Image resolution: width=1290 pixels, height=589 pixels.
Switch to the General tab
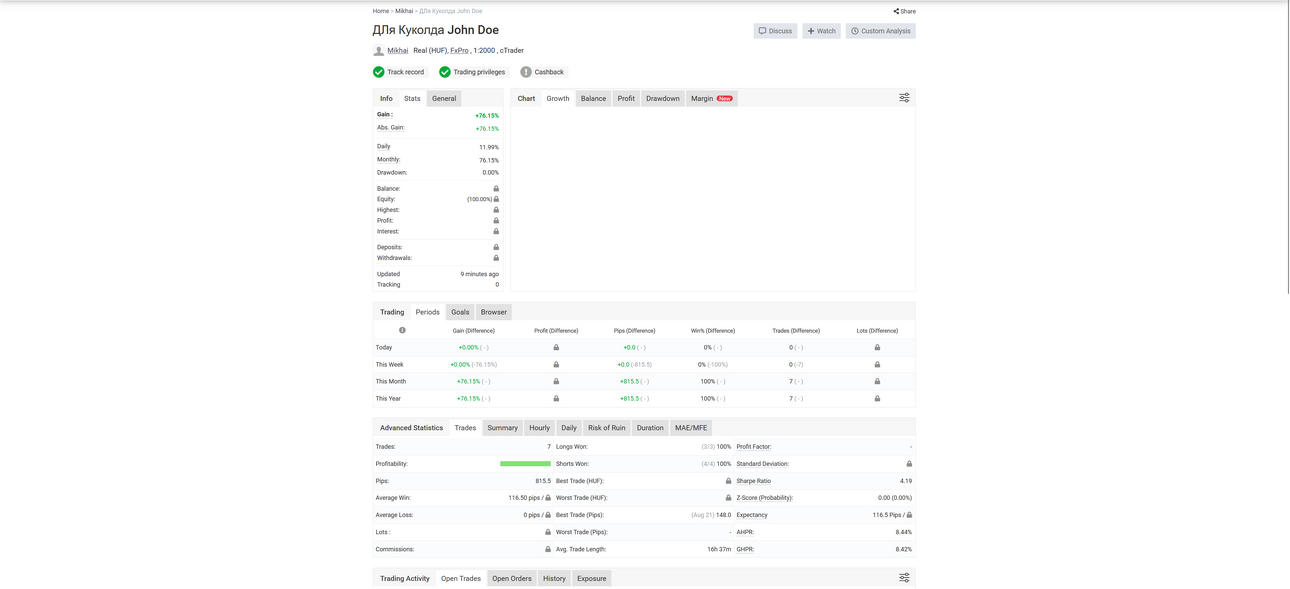(444, 99)
